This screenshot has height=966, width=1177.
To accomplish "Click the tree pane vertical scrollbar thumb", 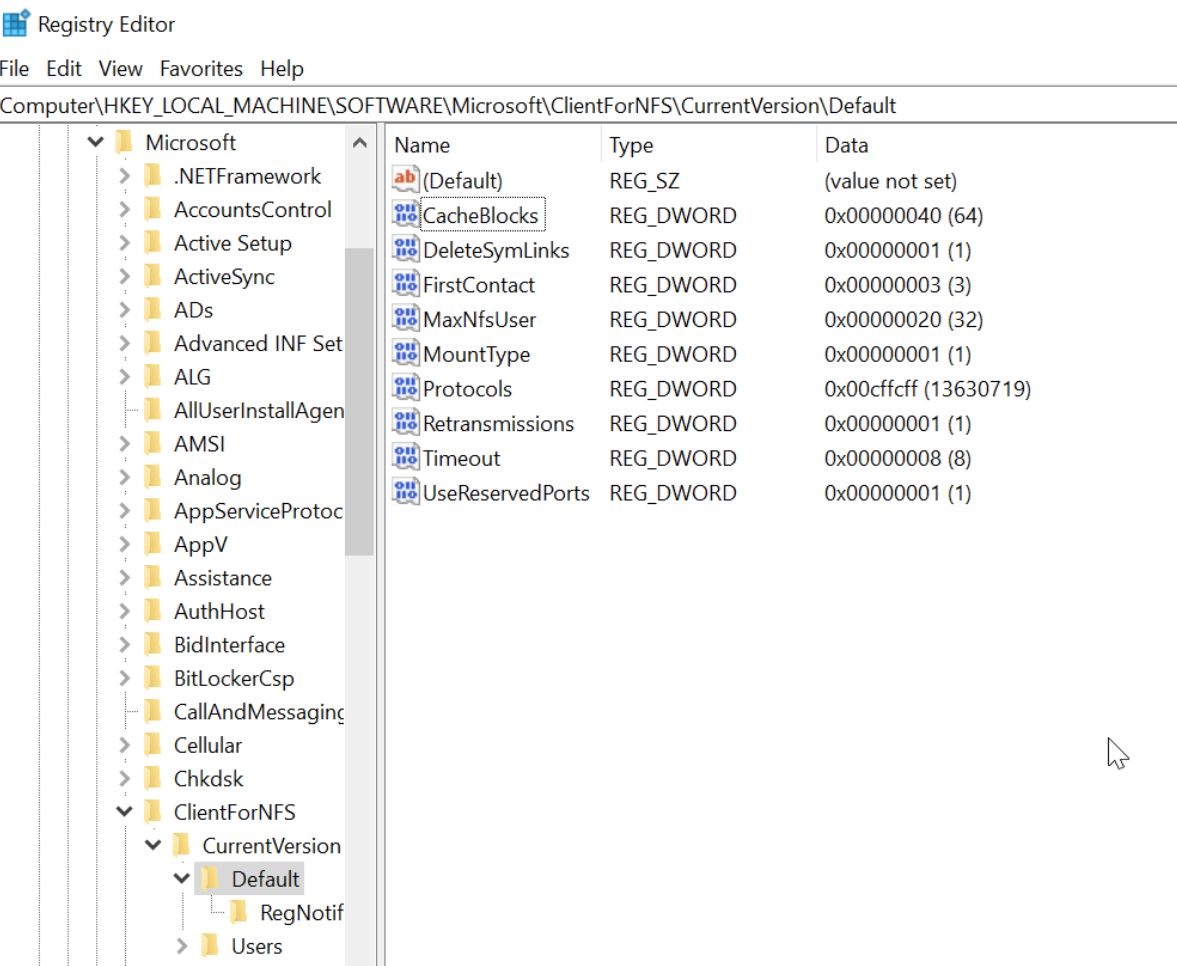I will click(x=359, y=400).
